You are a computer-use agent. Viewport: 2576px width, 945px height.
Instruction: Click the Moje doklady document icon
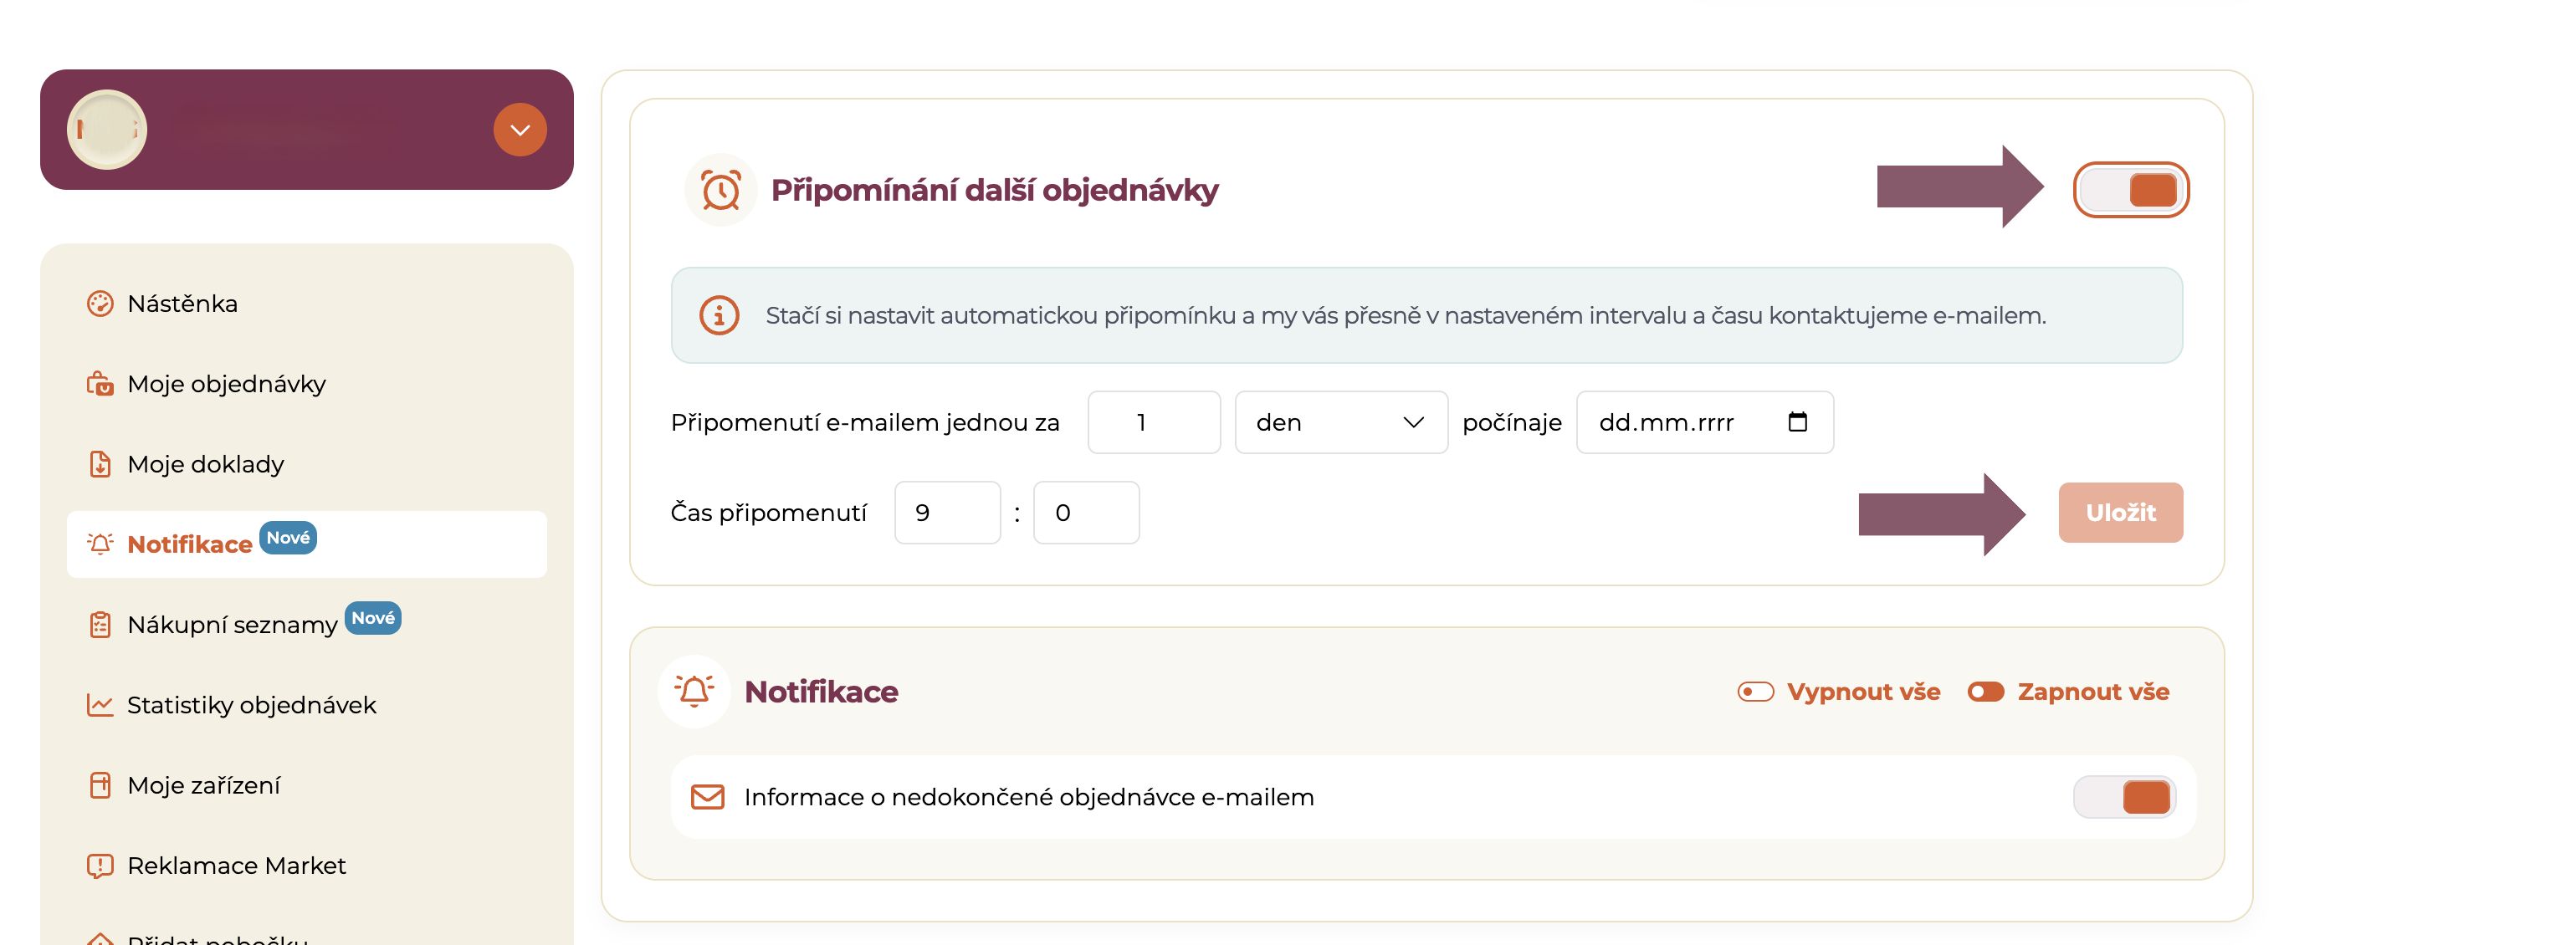click(100, 464)
